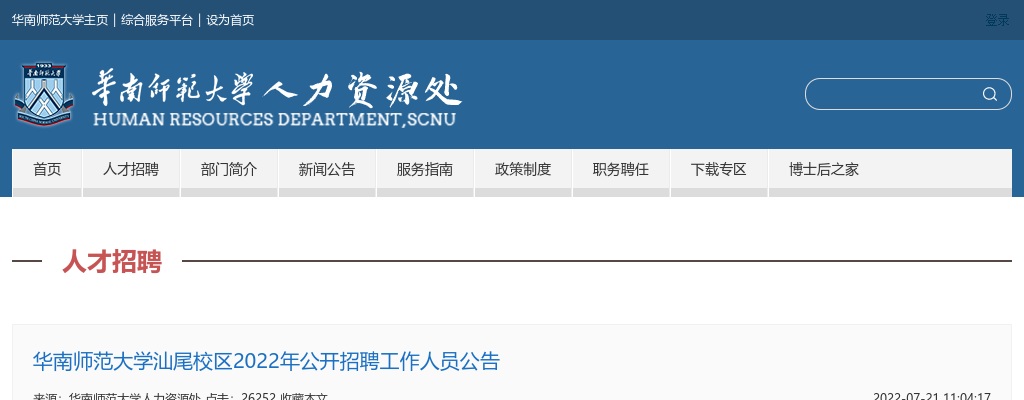Click the red 人才招聘 section heading
Screen dimensions: 1024x400
click(112, 262)
